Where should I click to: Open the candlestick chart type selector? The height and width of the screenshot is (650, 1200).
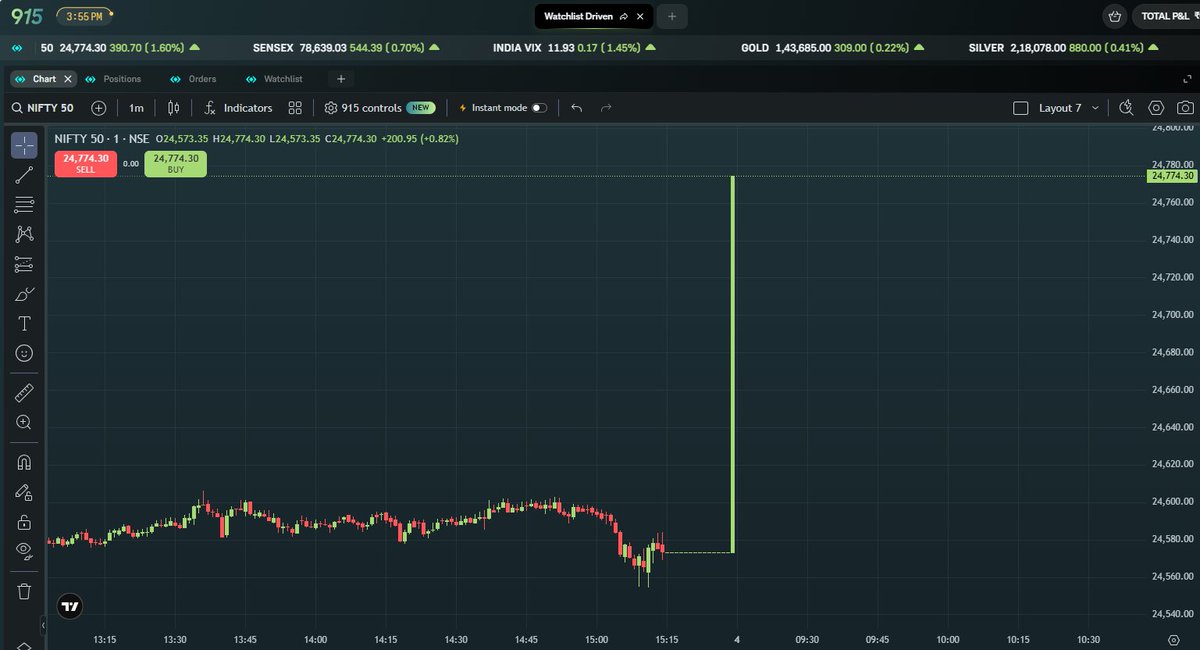[x=174, y=108]
